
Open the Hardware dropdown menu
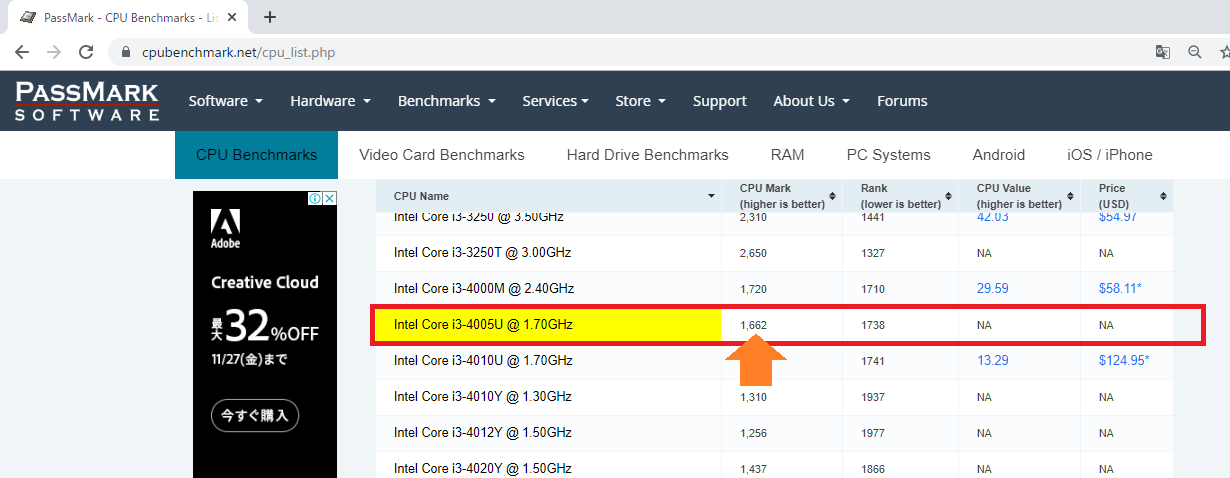[x=330, y=101]
